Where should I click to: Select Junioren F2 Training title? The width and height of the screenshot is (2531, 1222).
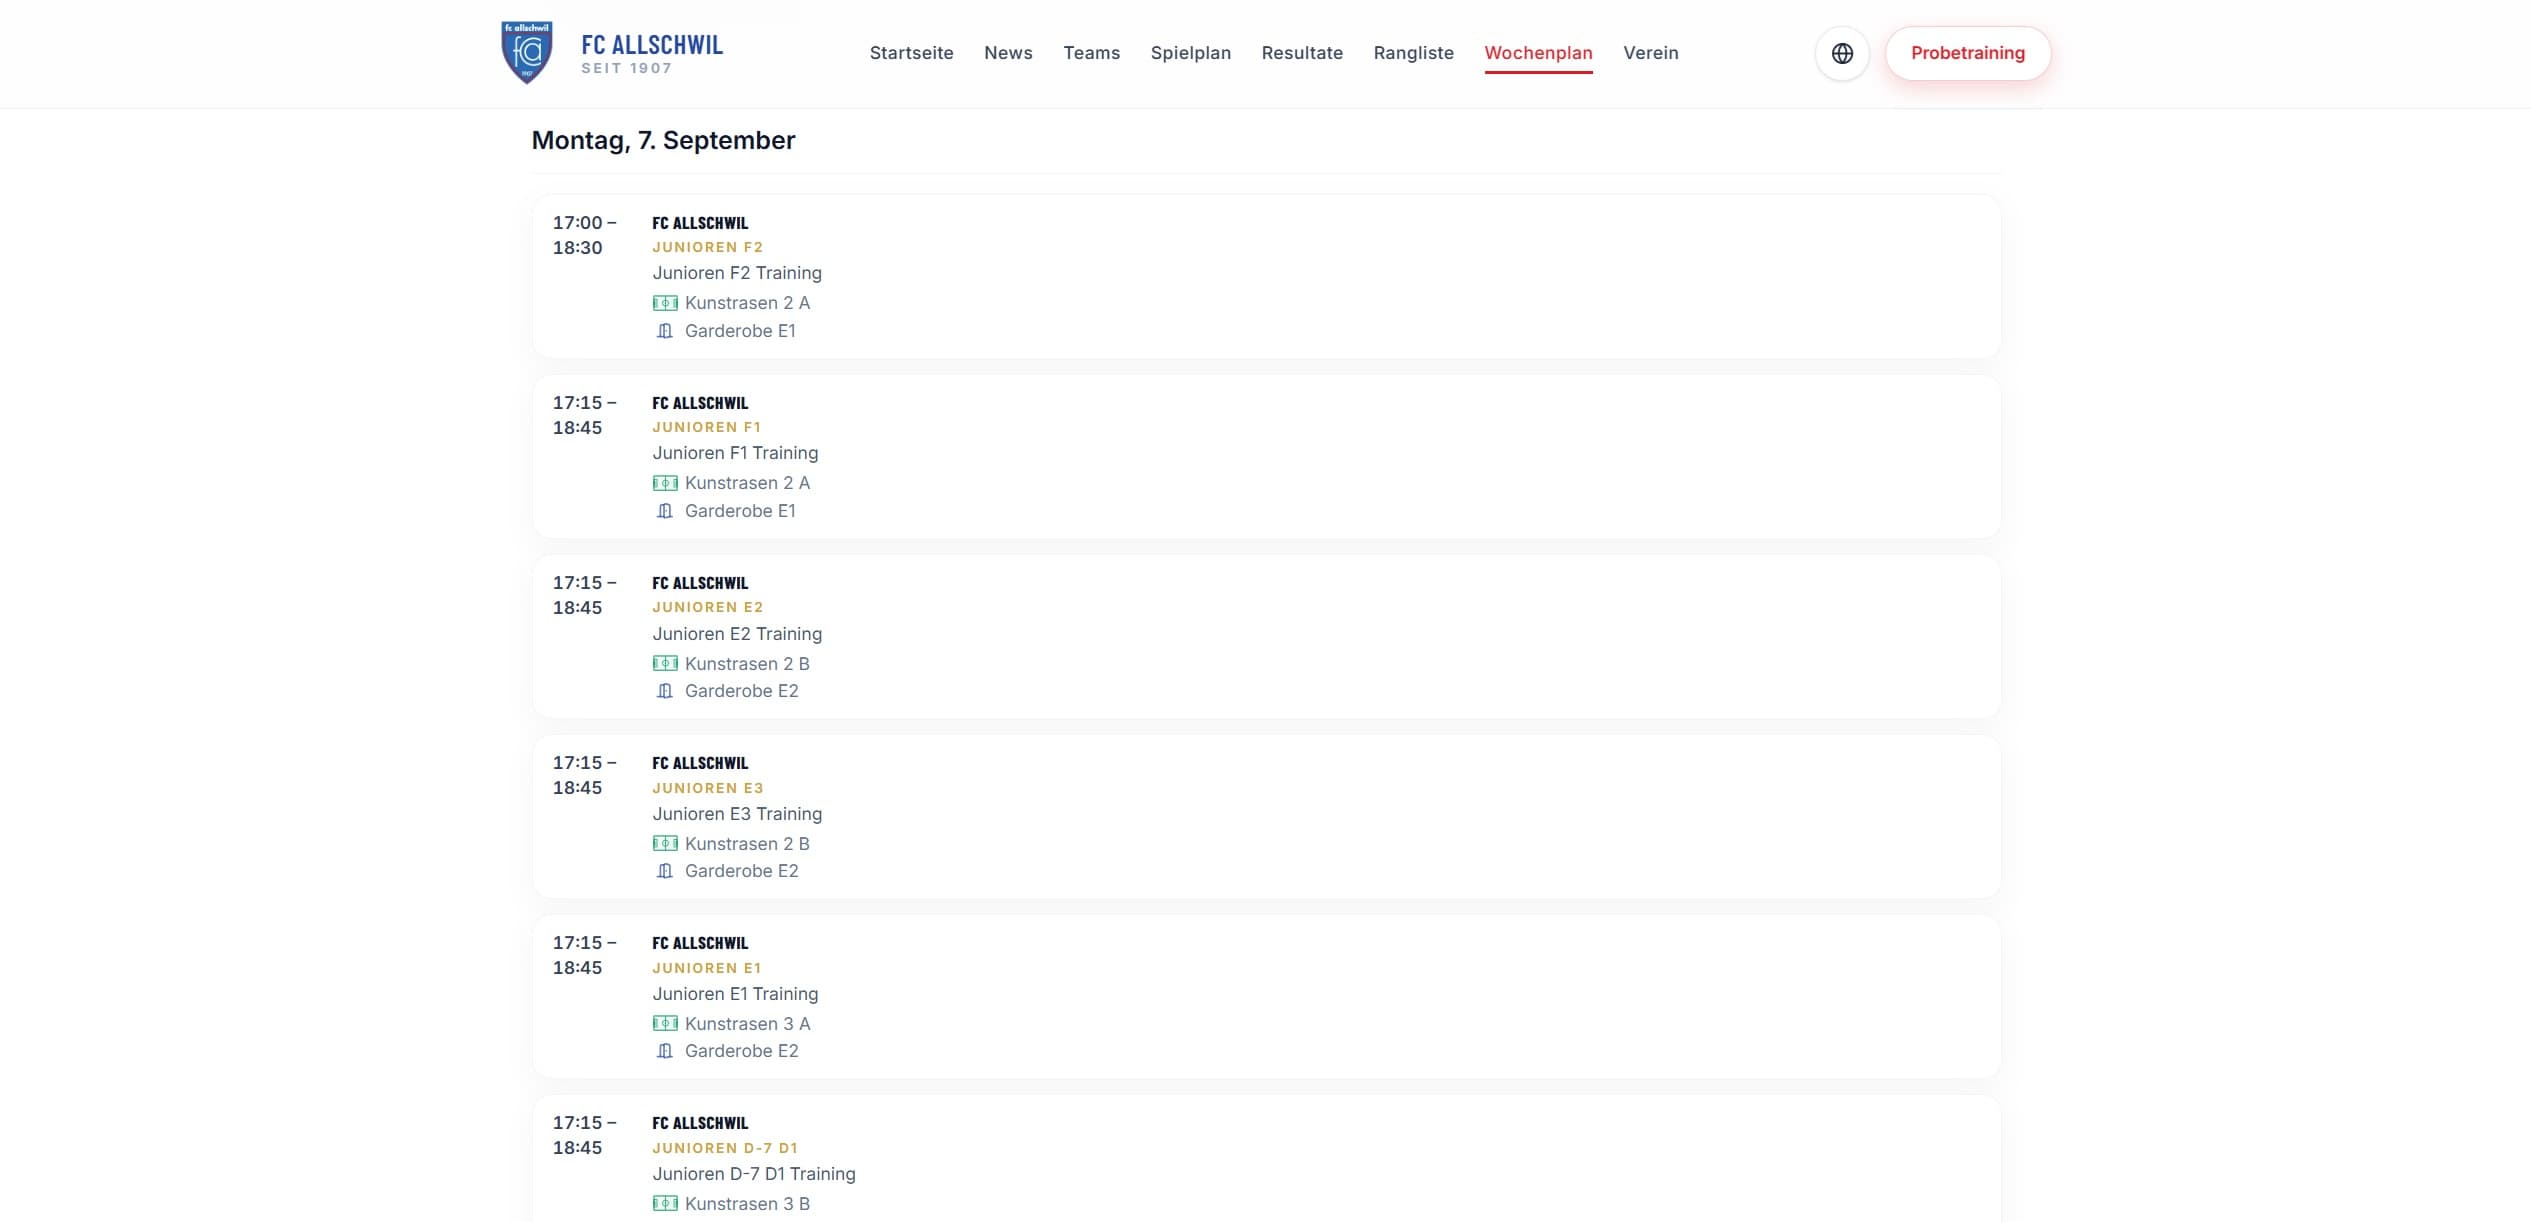tap(737, 273)
